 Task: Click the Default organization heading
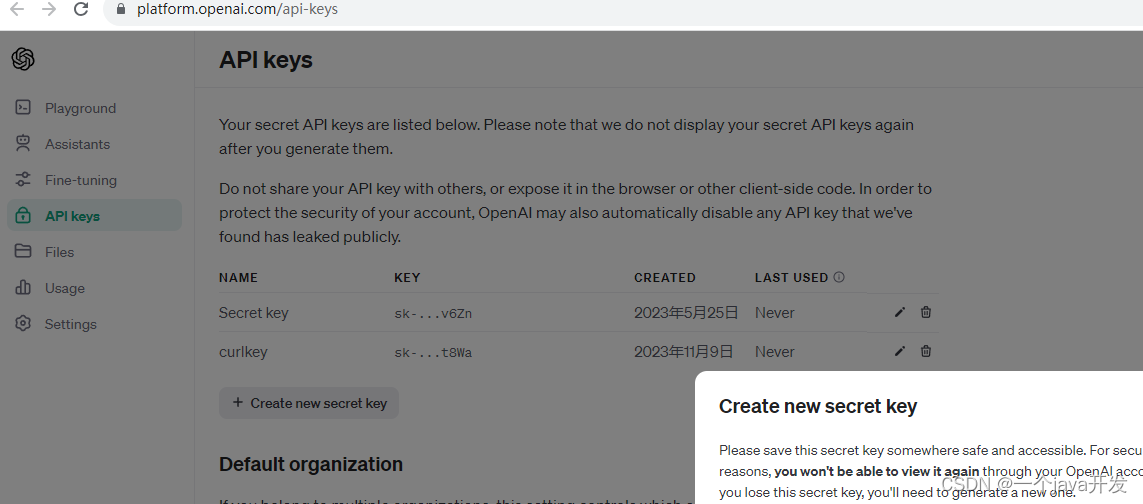click(311, 464)
